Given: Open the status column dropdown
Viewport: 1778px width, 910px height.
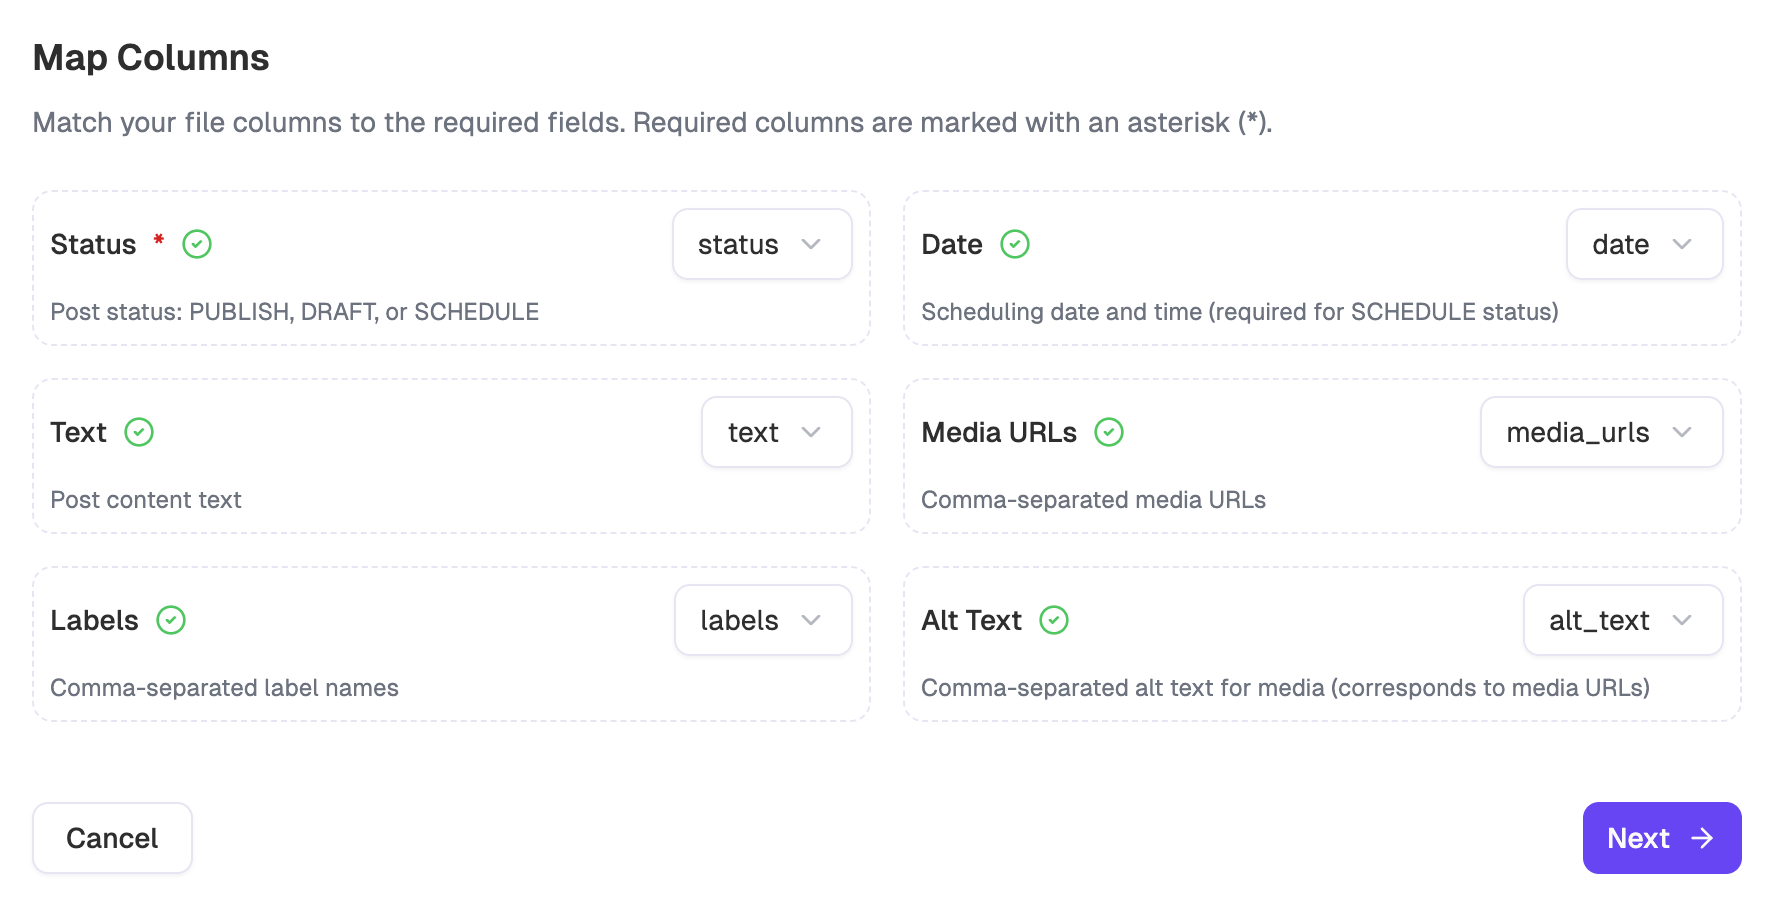Looking at the screenshot, I should (762, 244).
